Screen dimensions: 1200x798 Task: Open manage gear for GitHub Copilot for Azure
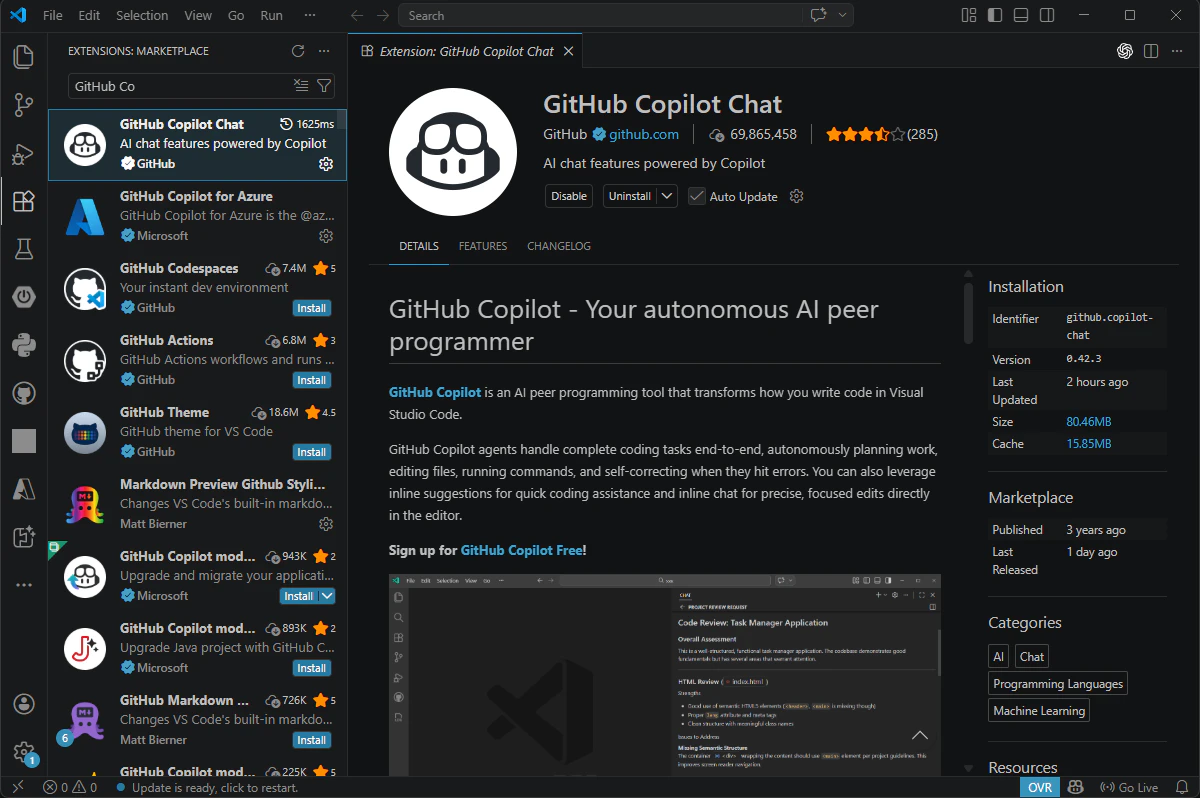pyautogui.click(x=325, y=236)
